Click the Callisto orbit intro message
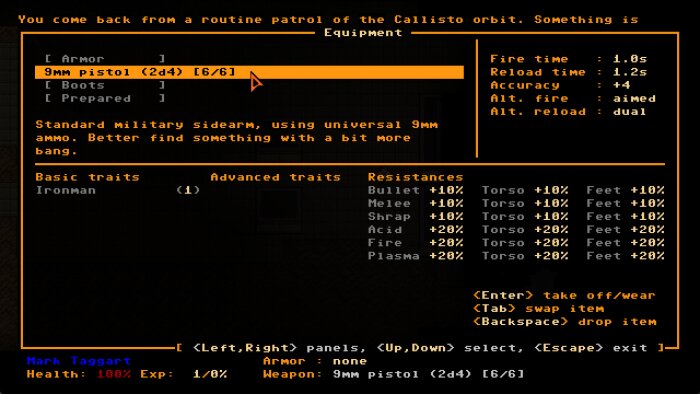The width and height of the screenshot is (700, 394). pos(328,20)
